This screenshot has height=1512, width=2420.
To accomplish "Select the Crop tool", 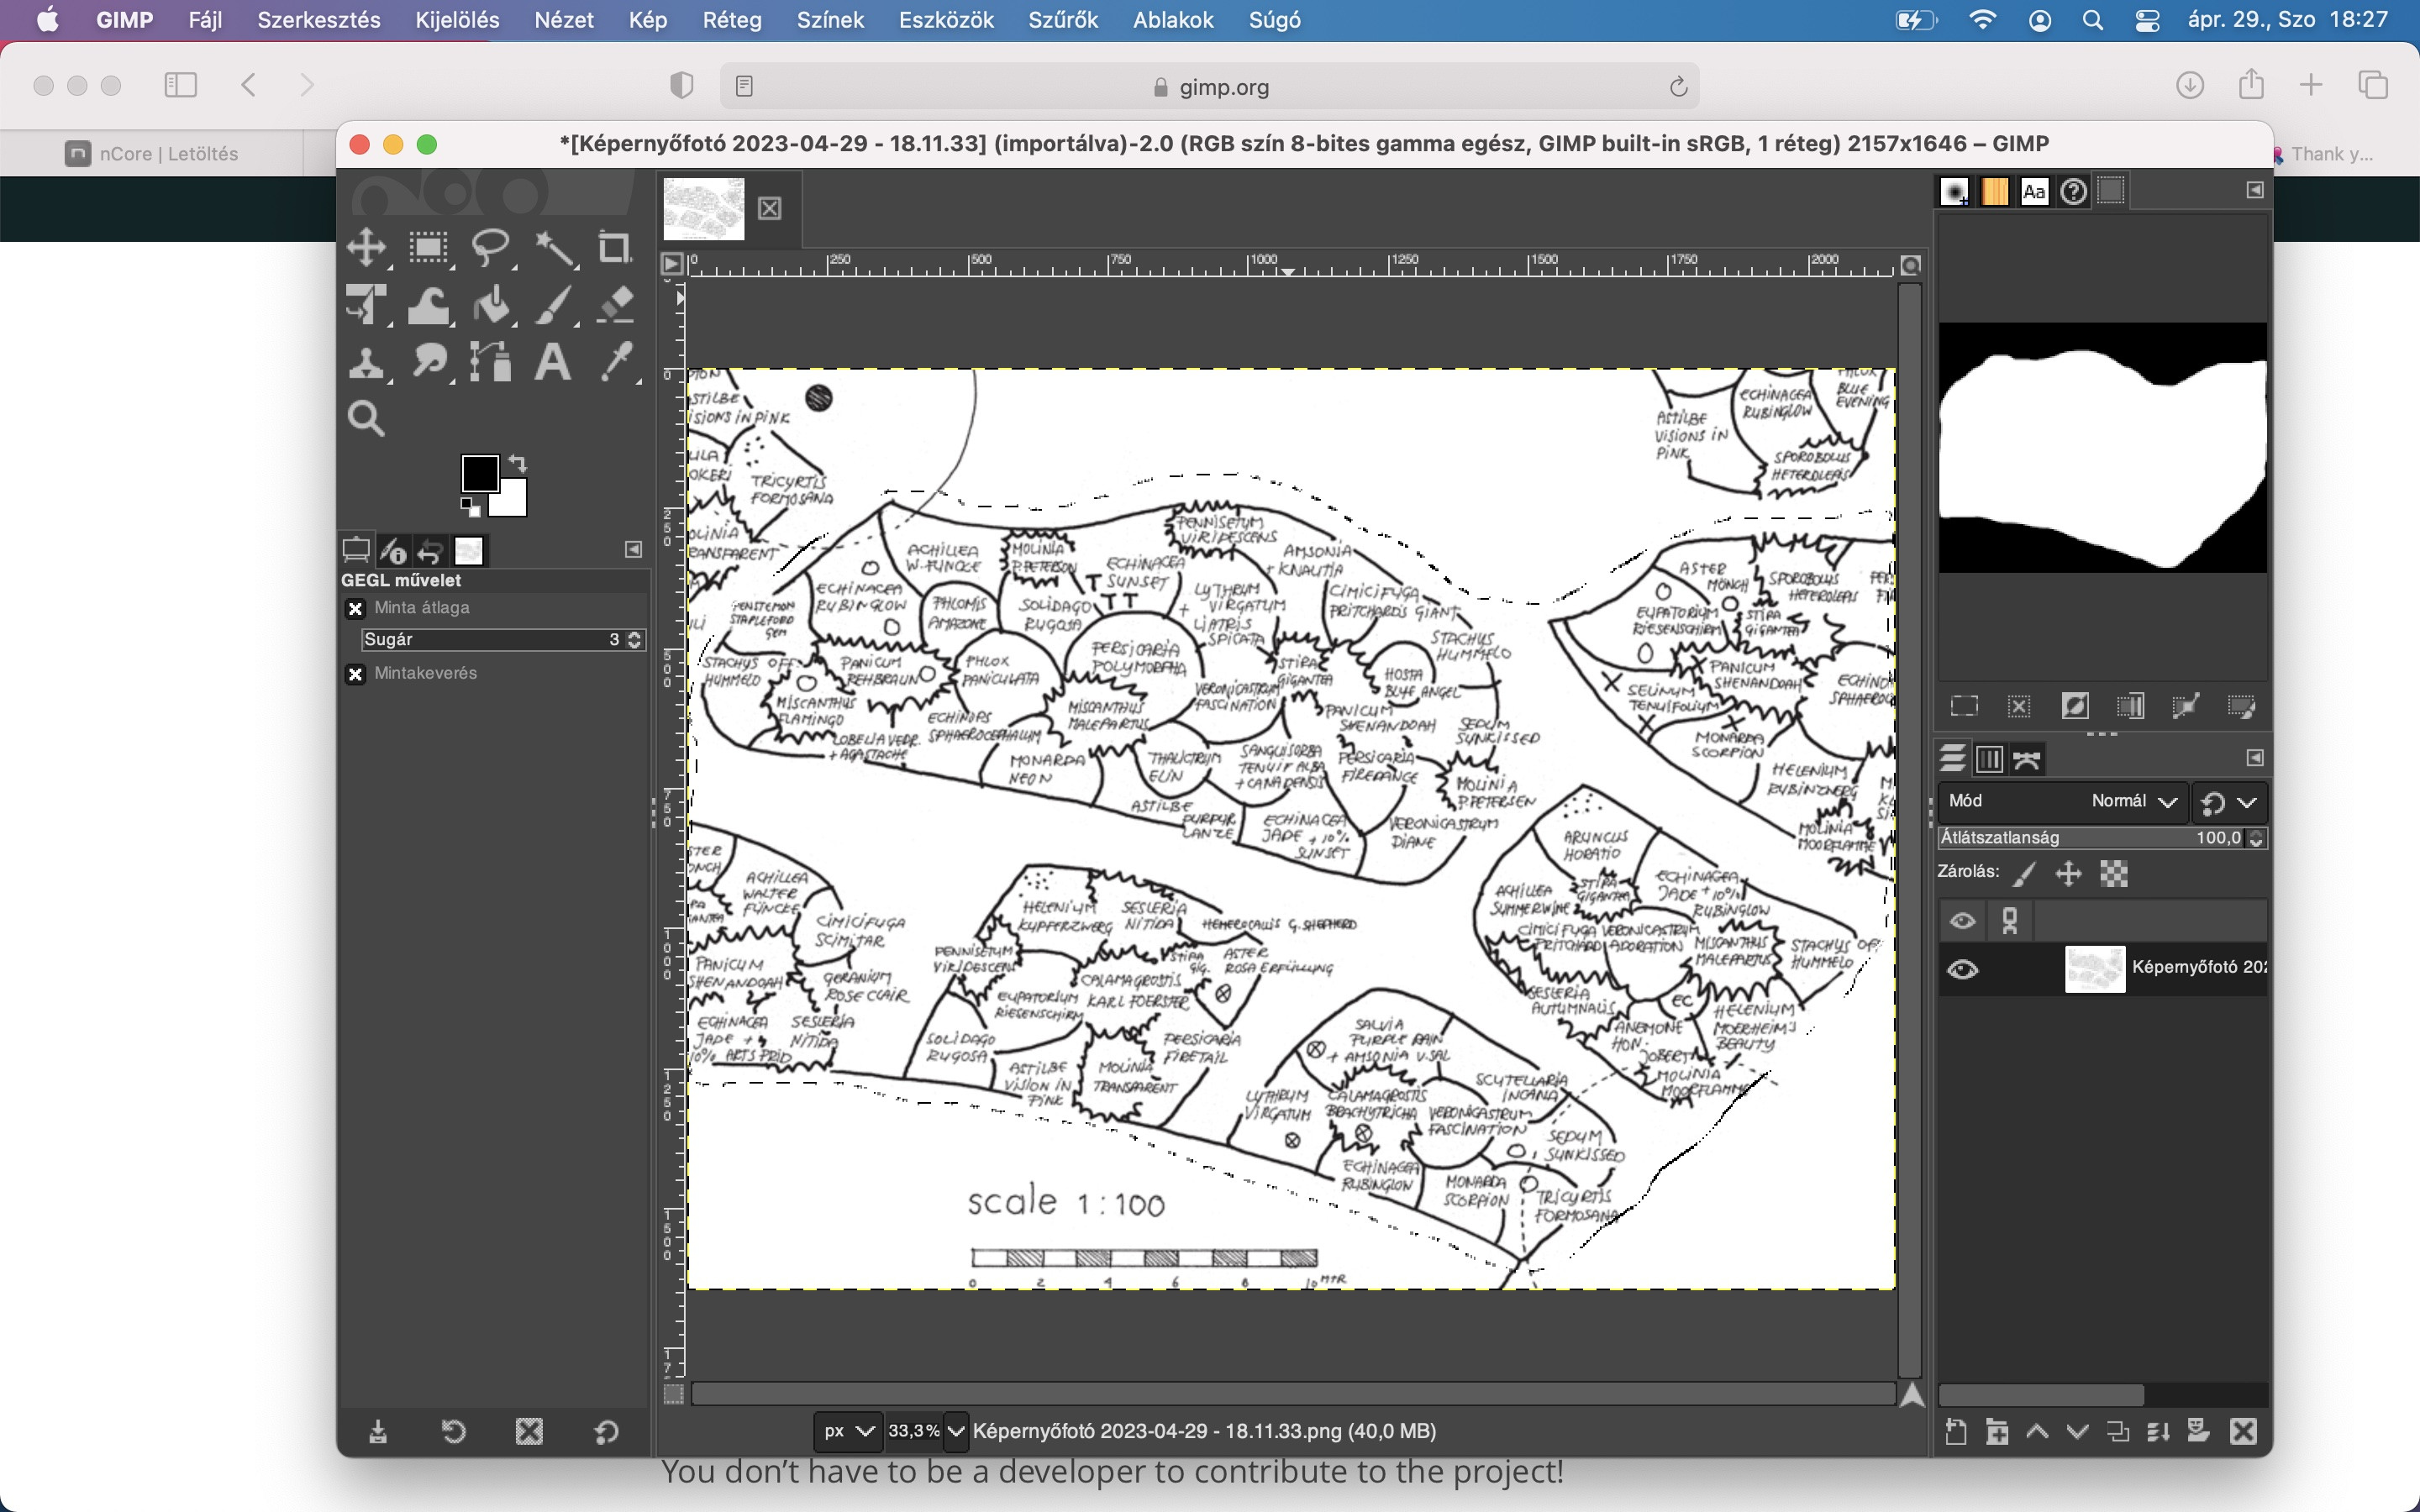I will pyautogui.click(x=615, y=248).
